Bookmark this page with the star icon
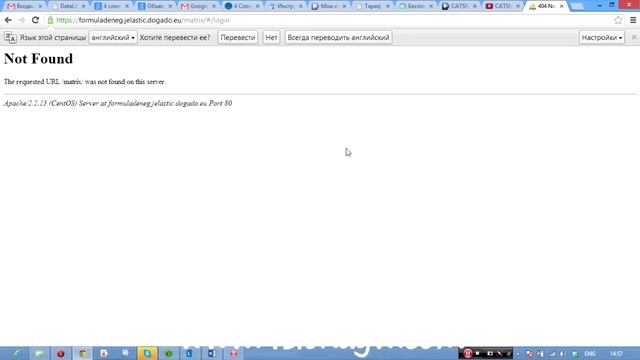The height and width of the screenshot is (360, 640). (x=618, y=20)
